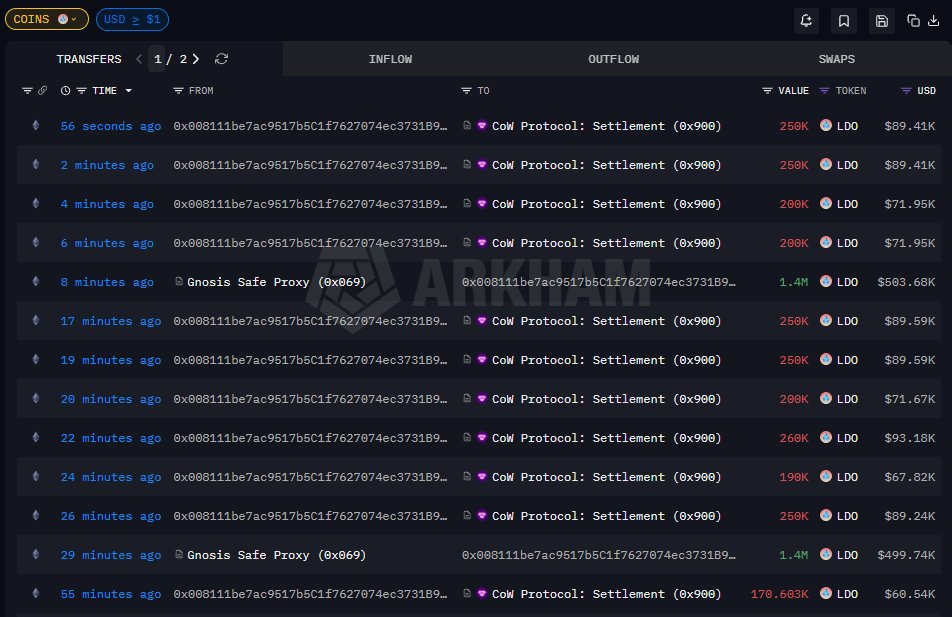The image size is (952, 617).
Task: Sort by TIME column dropdown arrow
Action: [129, 90]
